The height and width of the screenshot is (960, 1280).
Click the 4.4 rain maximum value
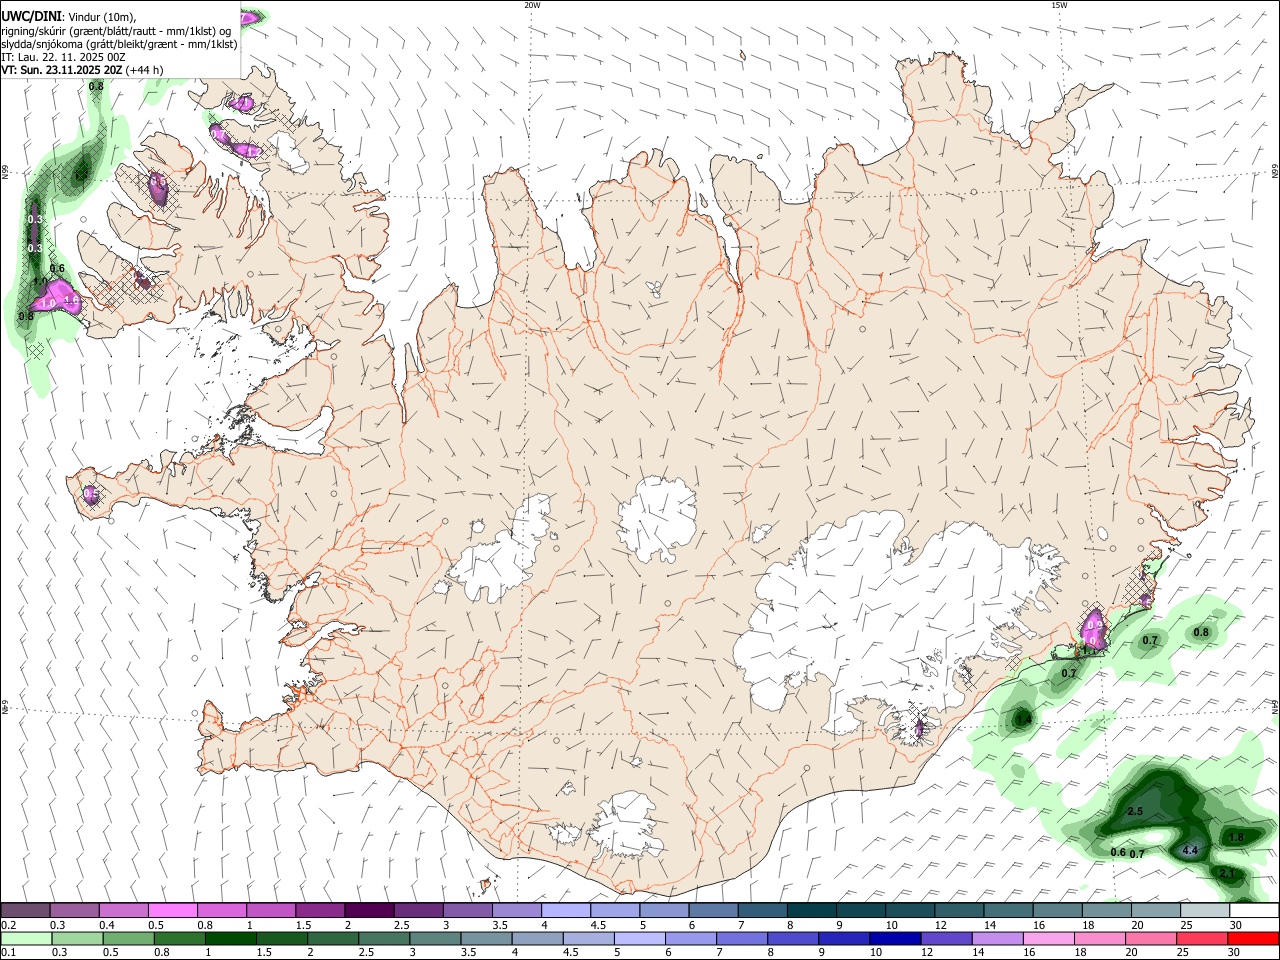pos(1190,850)
